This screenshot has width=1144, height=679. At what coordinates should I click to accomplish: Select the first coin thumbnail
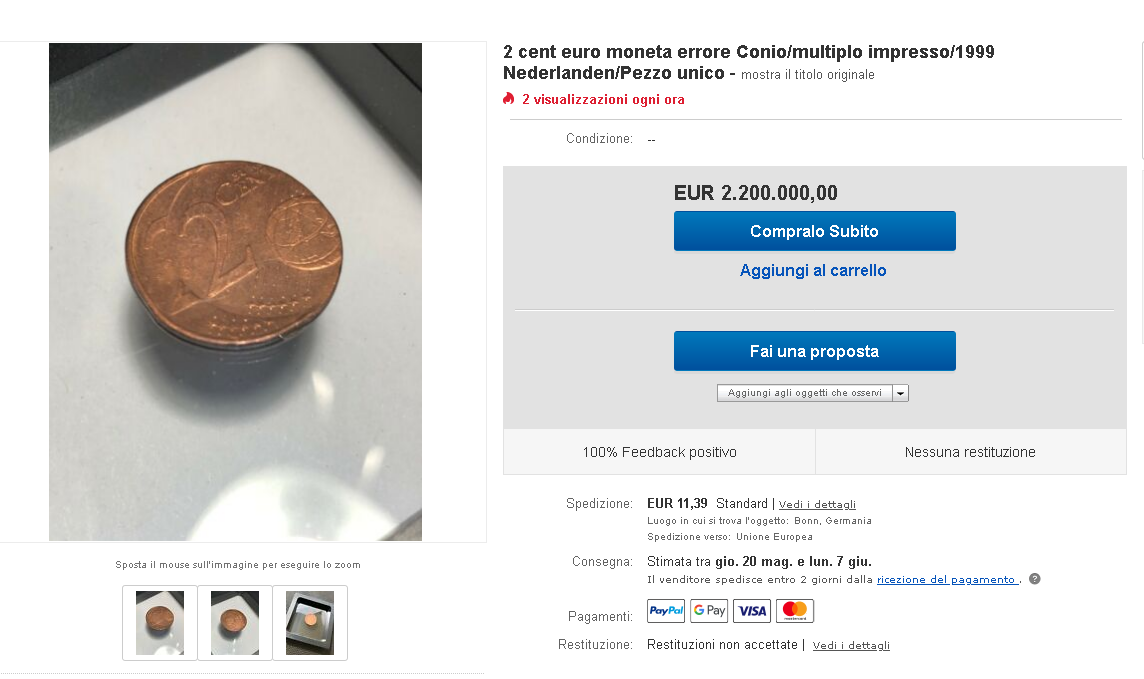[x=160, y=623]
